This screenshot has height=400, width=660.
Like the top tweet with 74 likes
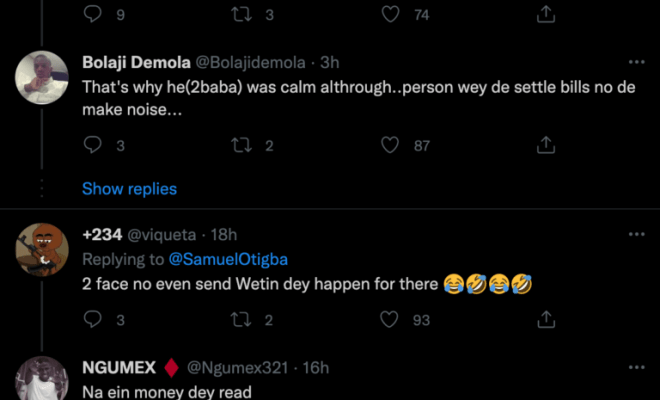(x=391, y=14)
